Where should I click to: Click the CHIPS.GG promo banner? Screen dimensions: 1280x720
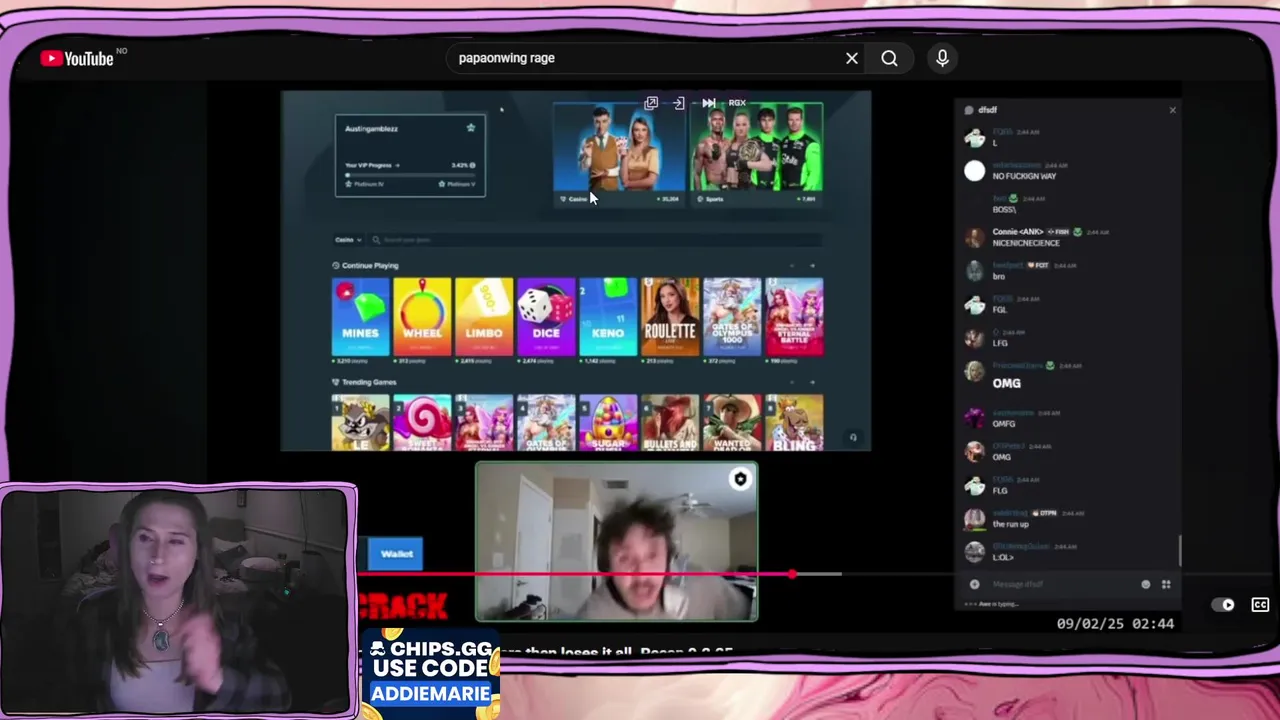(431, 673)
